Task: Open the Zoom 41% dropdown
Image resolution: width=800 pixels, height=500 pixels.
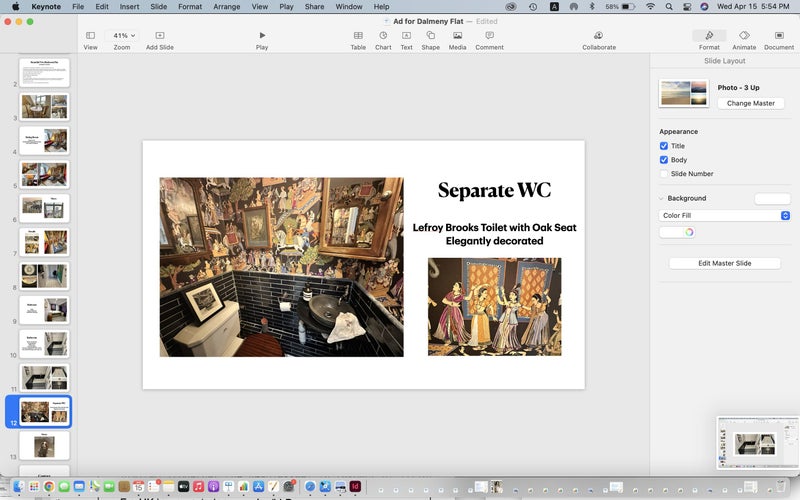Action: tap(121, 36)
